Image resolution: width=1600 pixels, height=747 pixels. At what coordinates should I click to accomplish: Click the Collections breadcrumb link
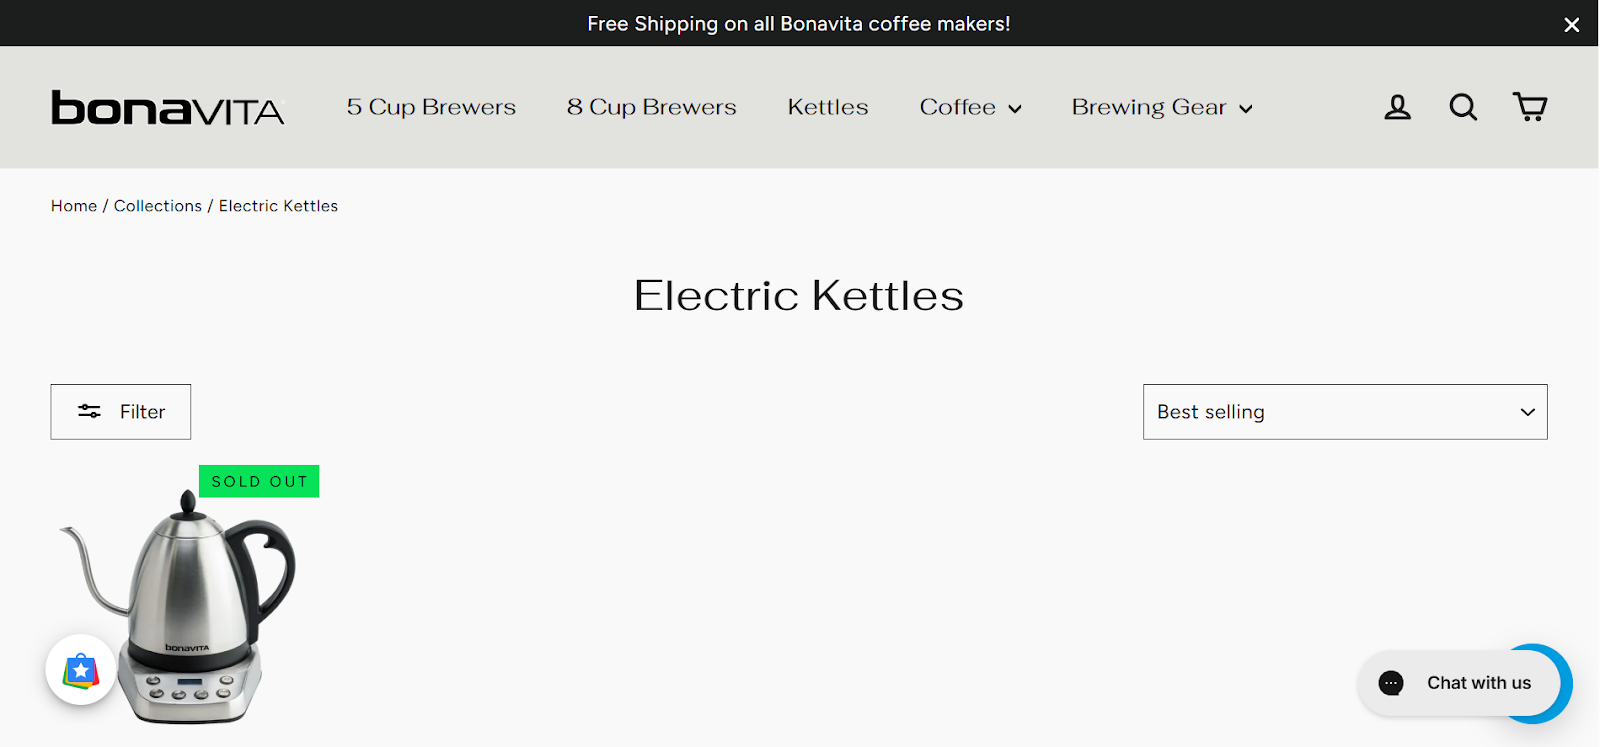tap(158, 206)
